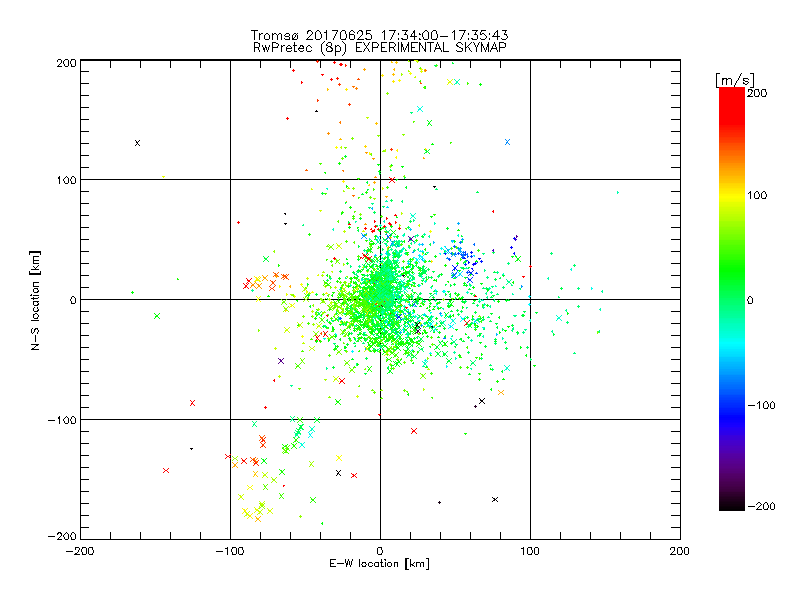Click the 'E-W location [km]' axis label
Screen dimensions: 800x600
[x=379, y=563]
